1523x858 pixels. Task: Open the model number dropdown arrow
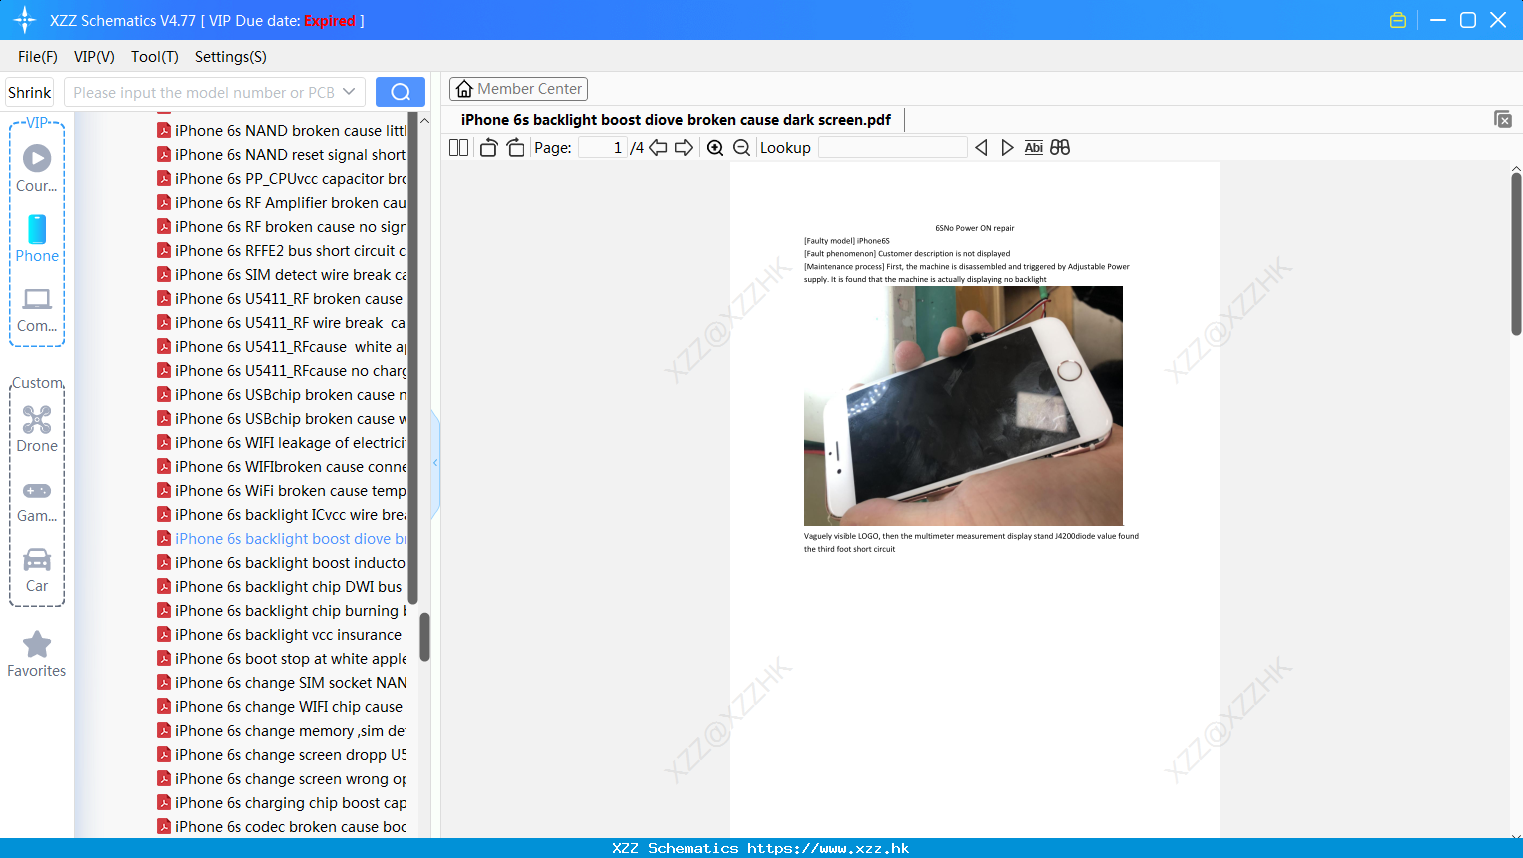(x=349, y=92)
